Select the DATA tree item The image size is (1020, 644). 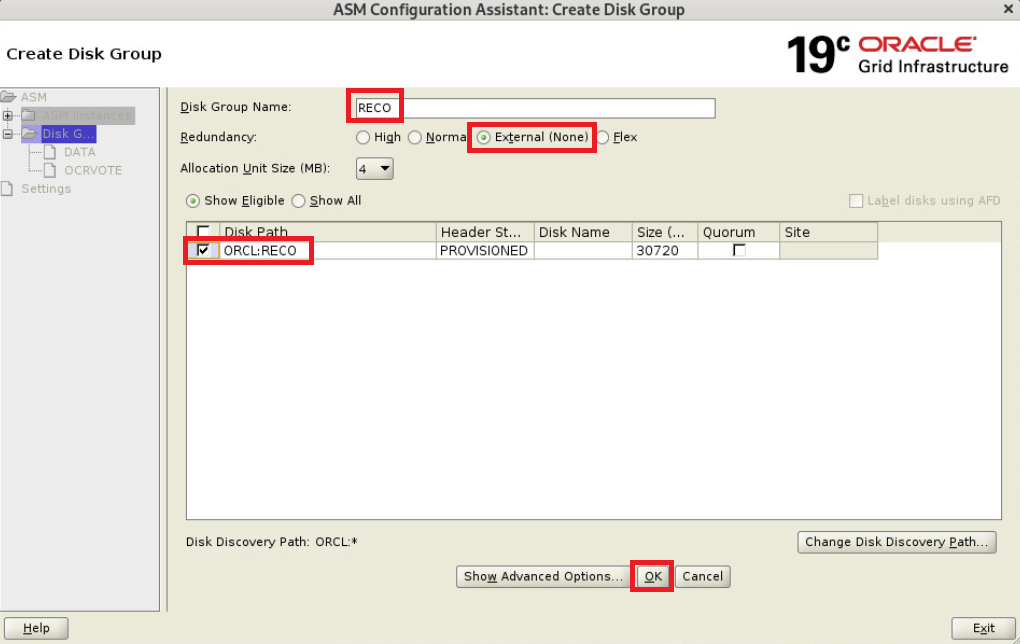79,152
